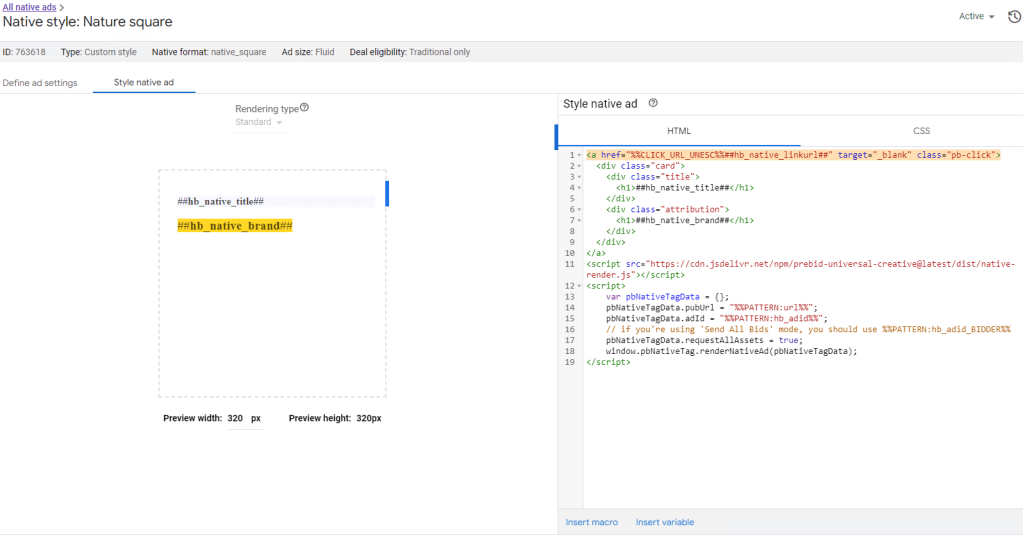Collapse the script block on line 12
This screenshot has width=1023, height=538.
[x=579, y=286]
